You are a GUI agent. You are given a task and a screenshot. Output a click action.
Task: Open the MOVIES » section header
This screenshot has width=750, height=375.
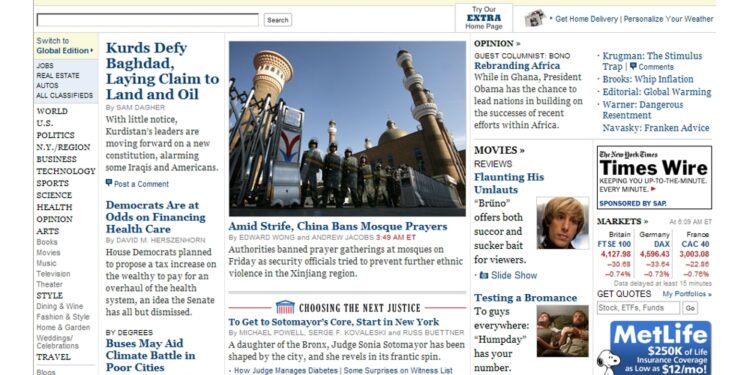tap(499, 150)
